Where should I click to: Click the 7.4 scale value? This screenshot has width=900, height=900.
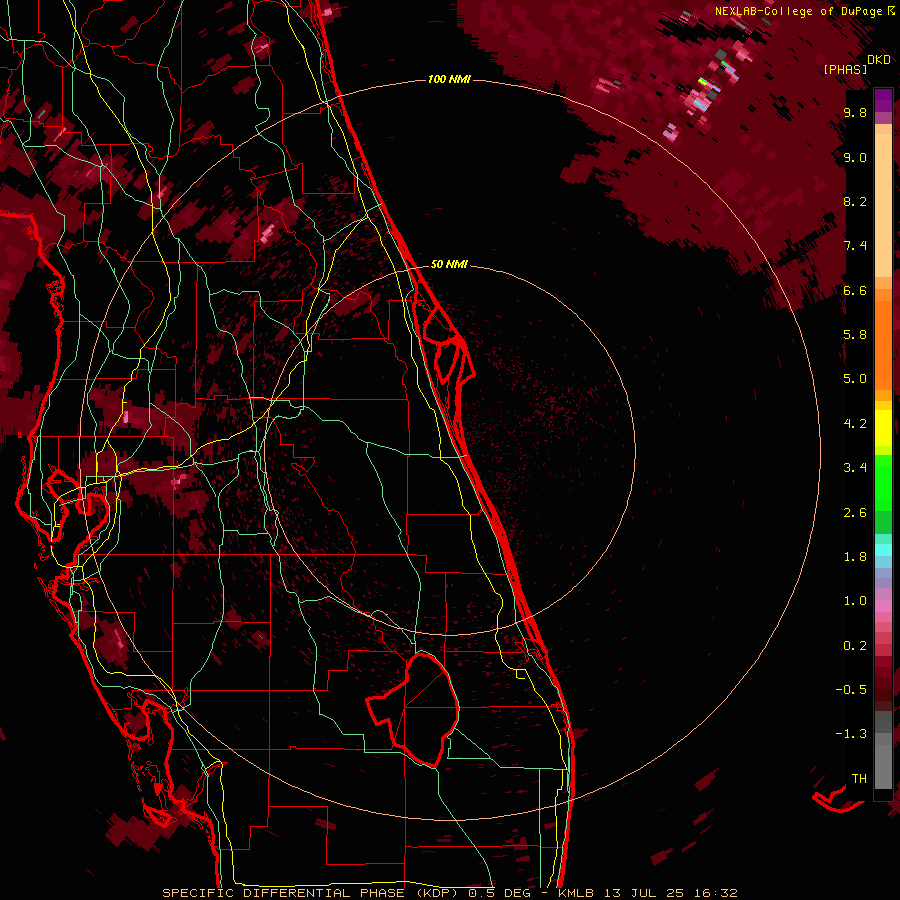click(x=855, y=246)
